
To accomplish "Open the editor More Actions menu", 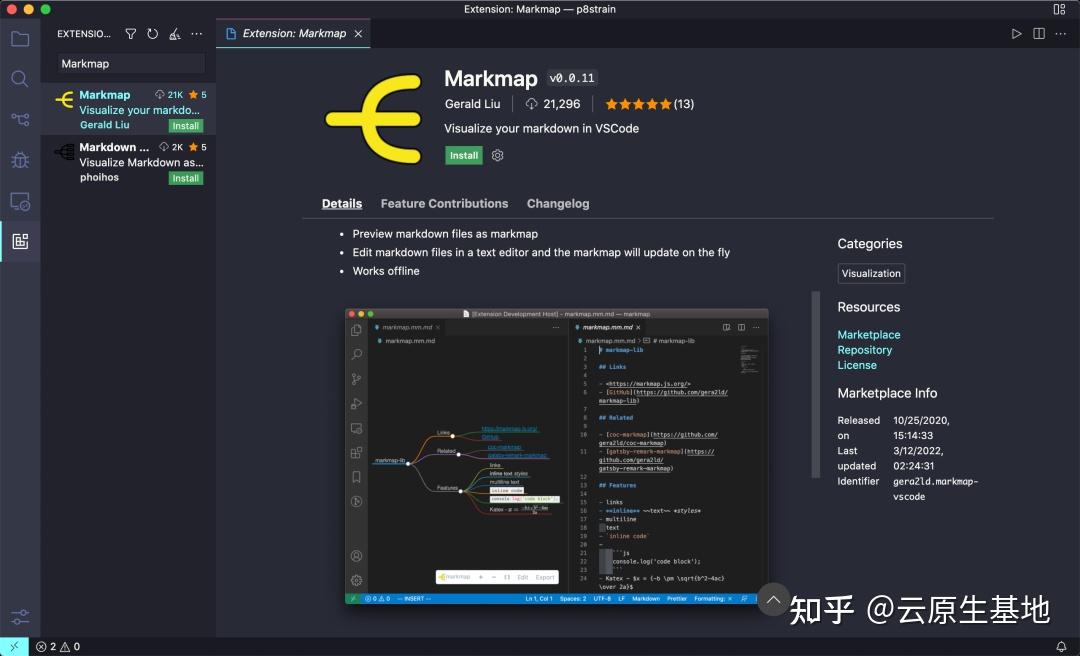I will [x=1061, y=33].
